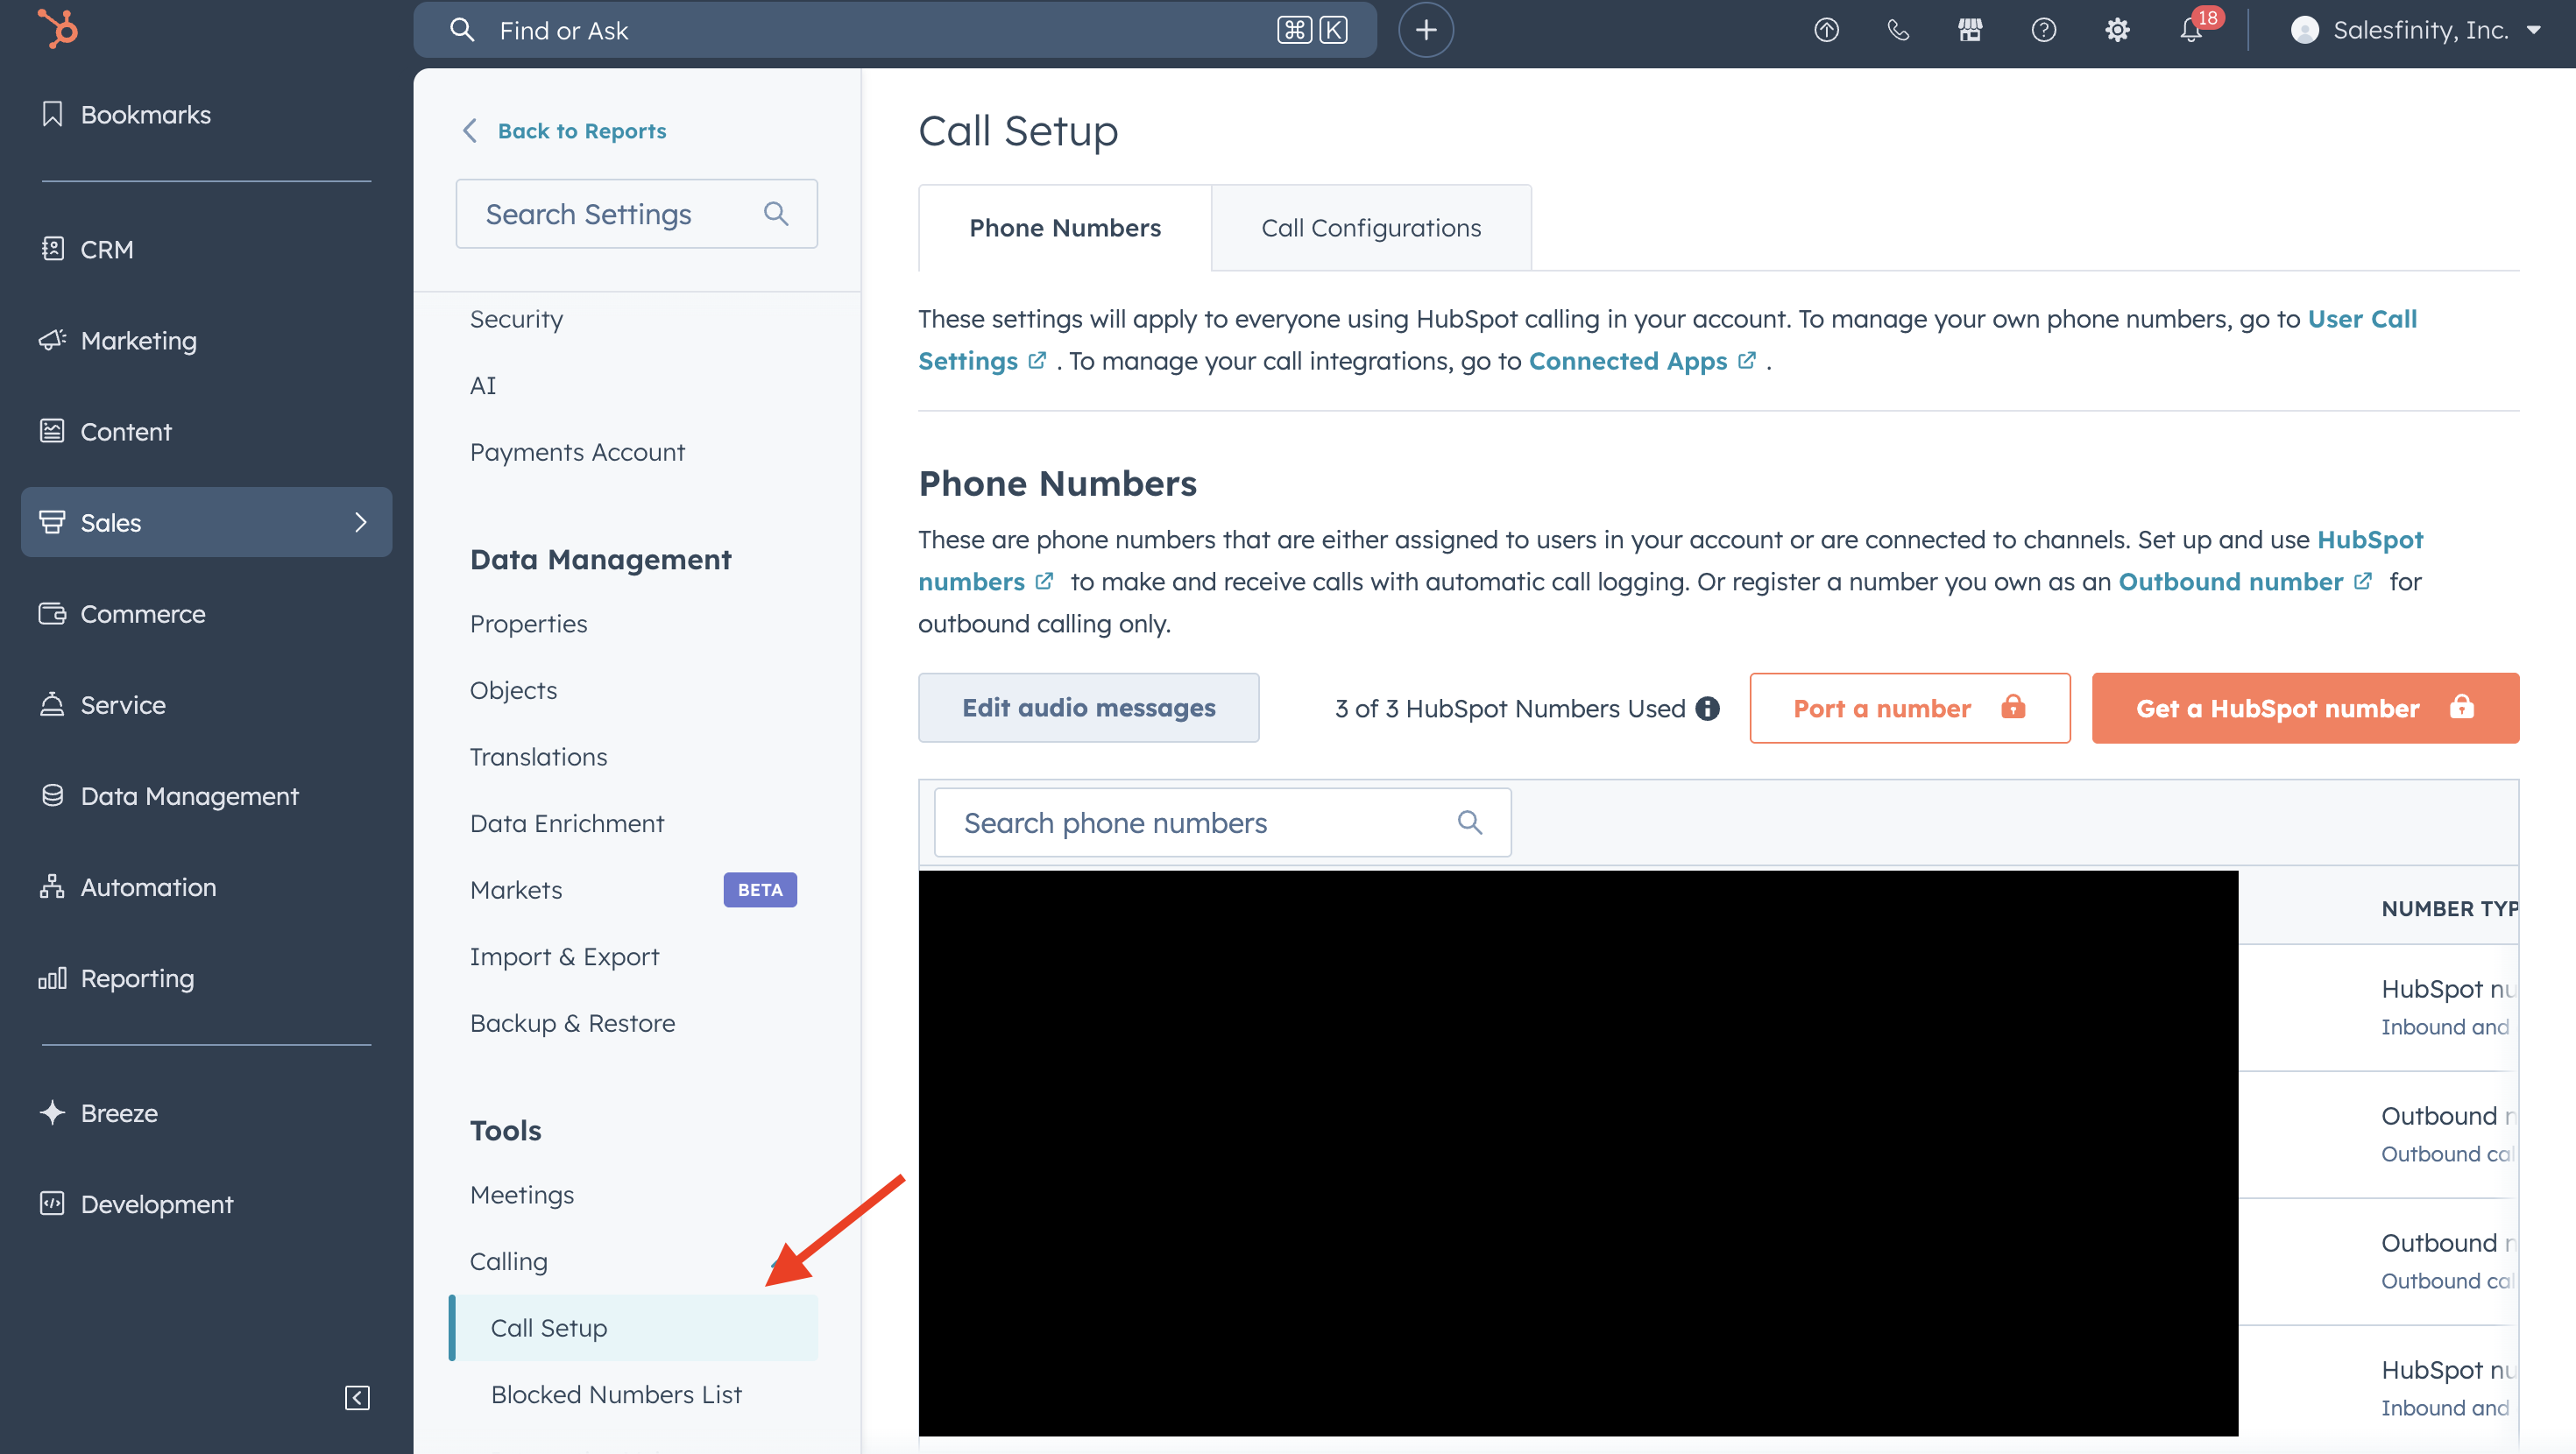
Task: Open the marketplace storefront icon
Action: tap(1970, 30)
